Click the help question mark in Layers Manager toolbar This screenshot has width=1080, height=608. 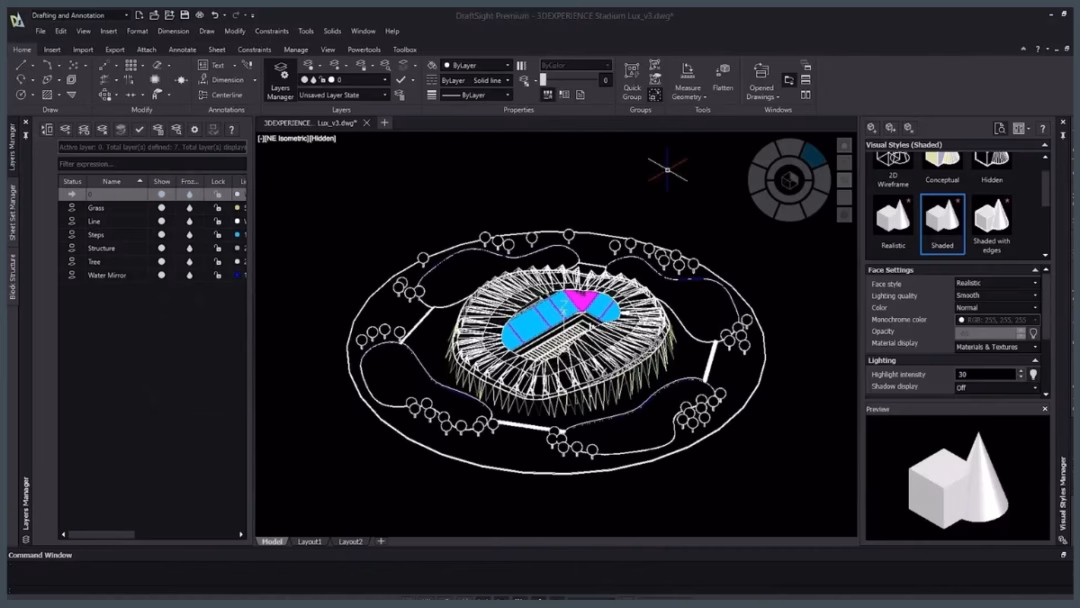click(231, 129)
